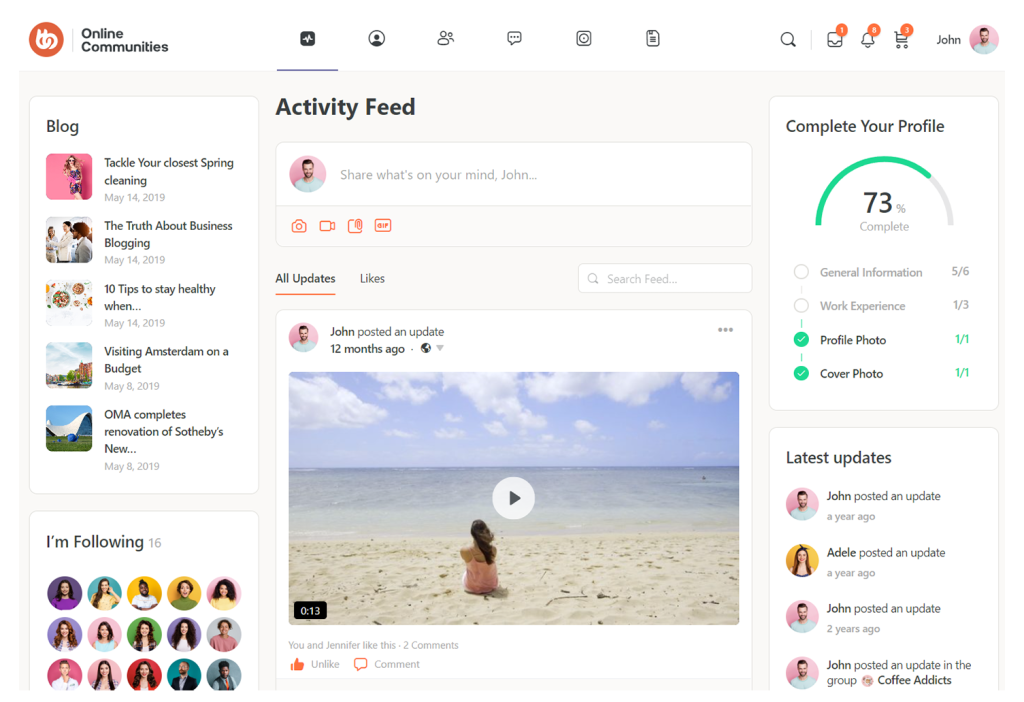
Task: Click the General Information status circle
Action: point(801,272)
